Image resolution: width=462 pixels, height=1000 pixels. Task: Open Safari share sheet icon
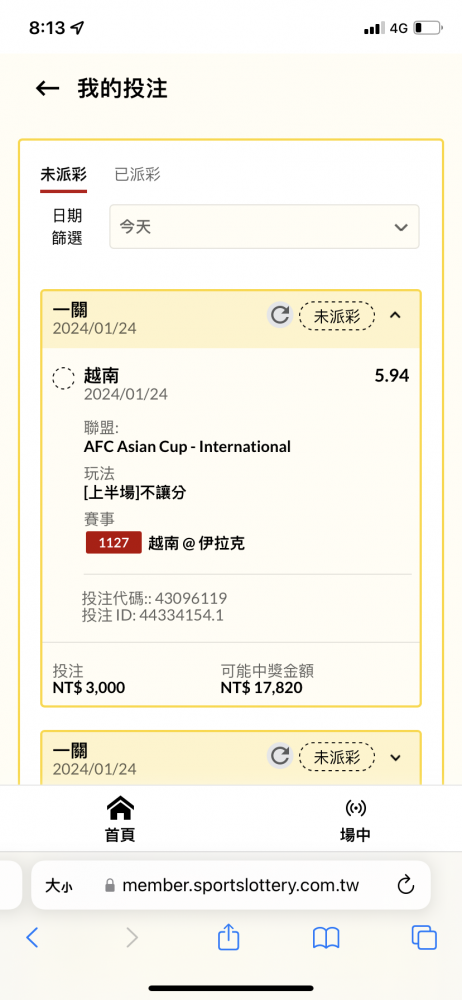point(228,937)
